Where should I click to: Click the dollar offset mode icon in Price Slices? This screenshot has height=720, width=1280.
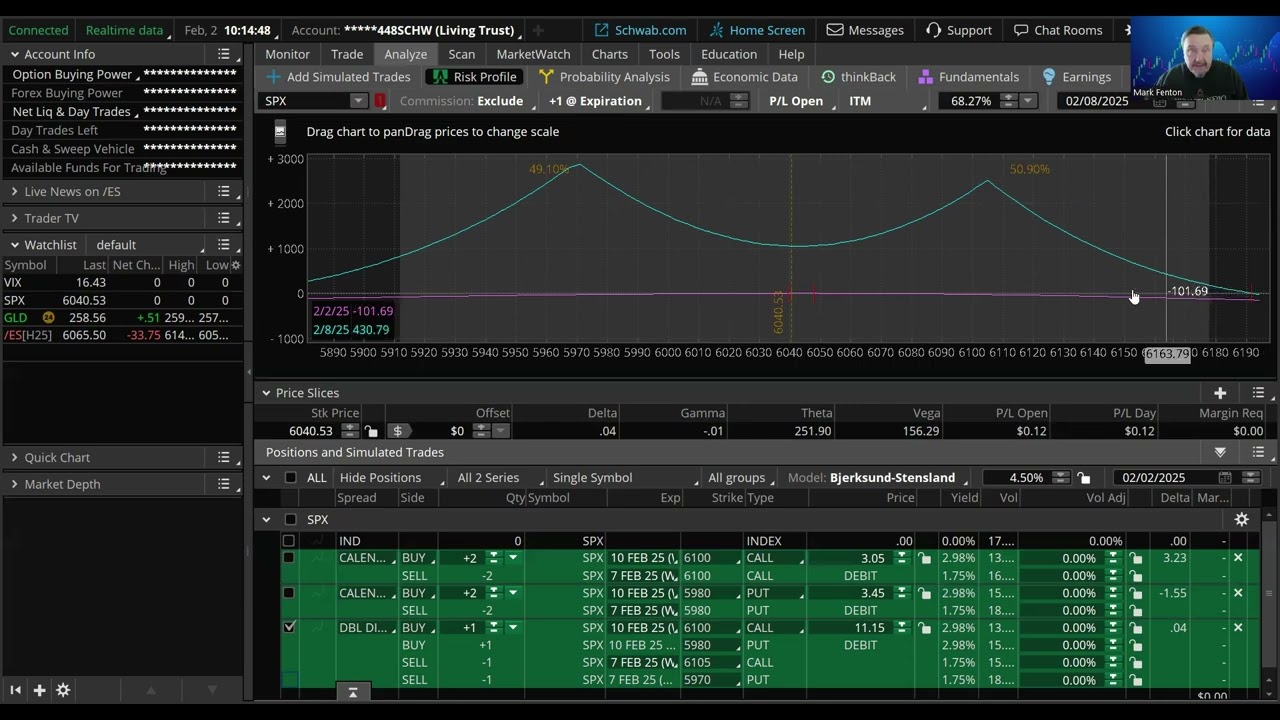[x=397, y=431]
